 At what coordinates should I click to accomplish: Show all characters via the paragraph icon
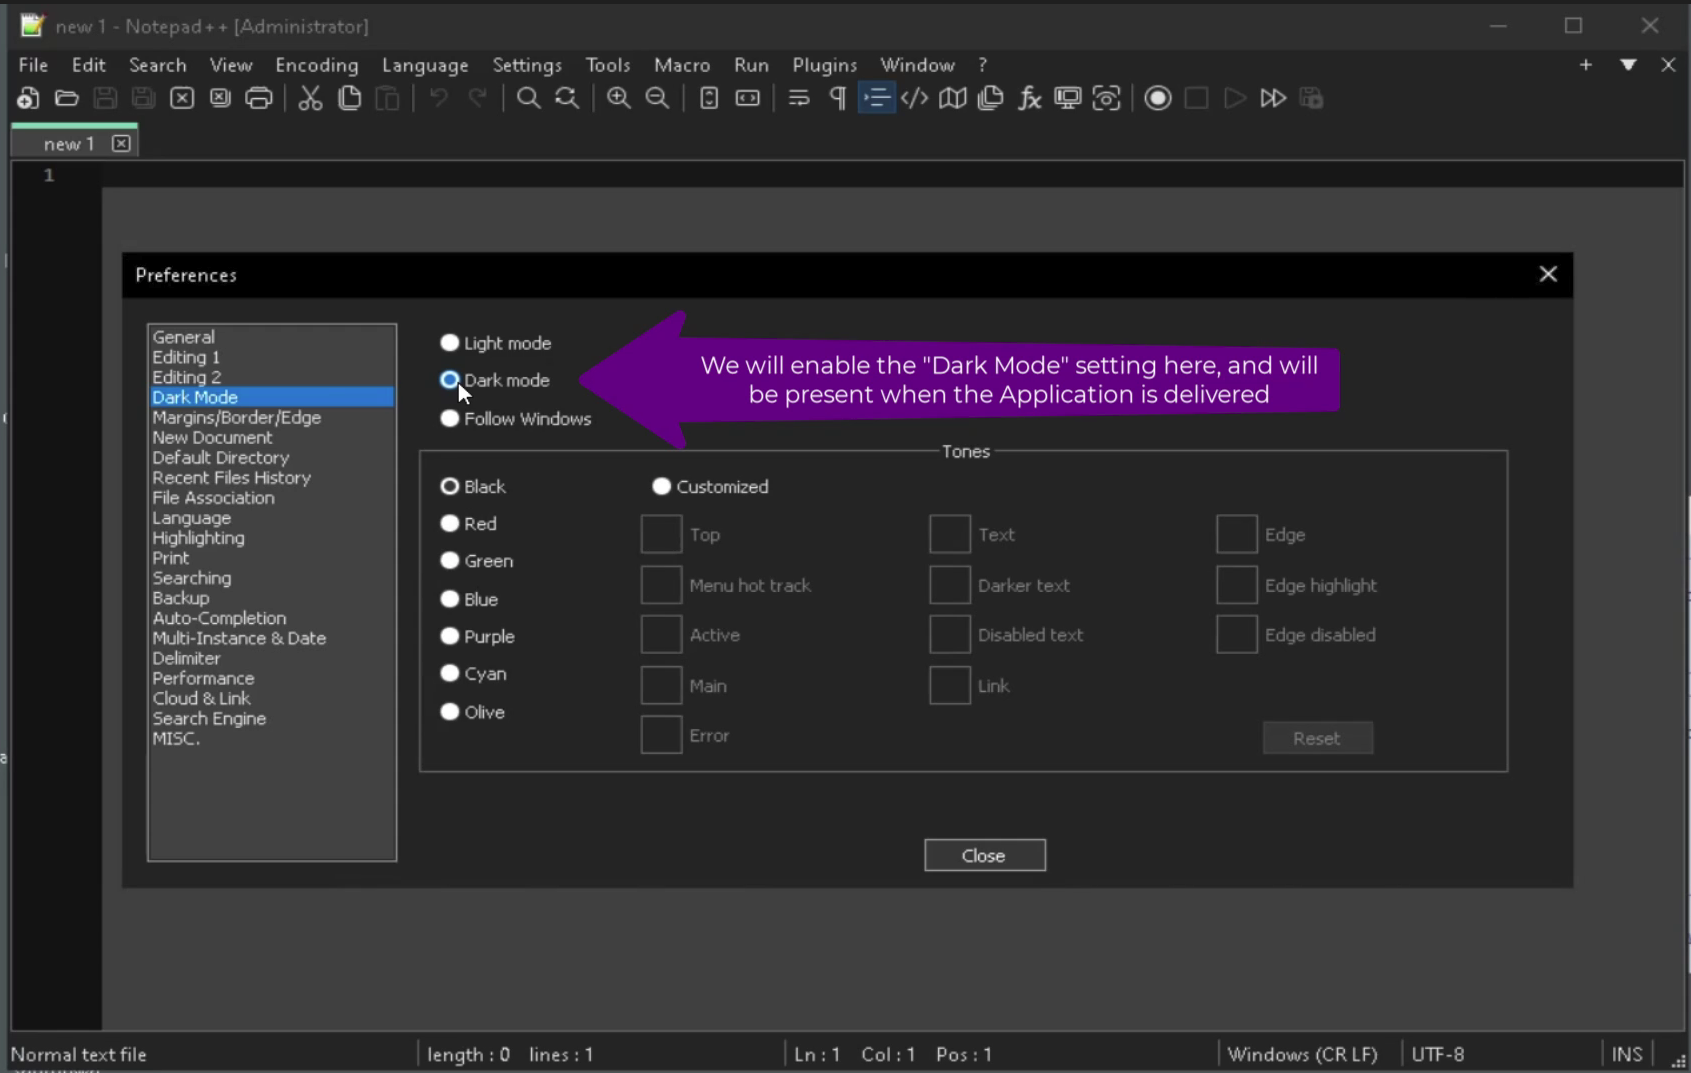click(x=838, y=98)
